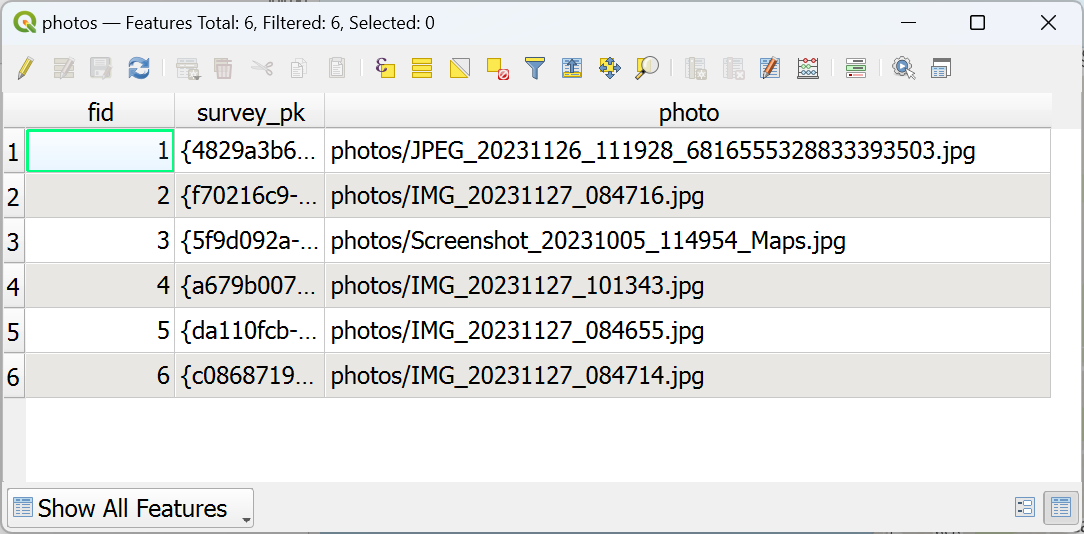
Task: Select row 5 via its row header
Action: (14, 331)
